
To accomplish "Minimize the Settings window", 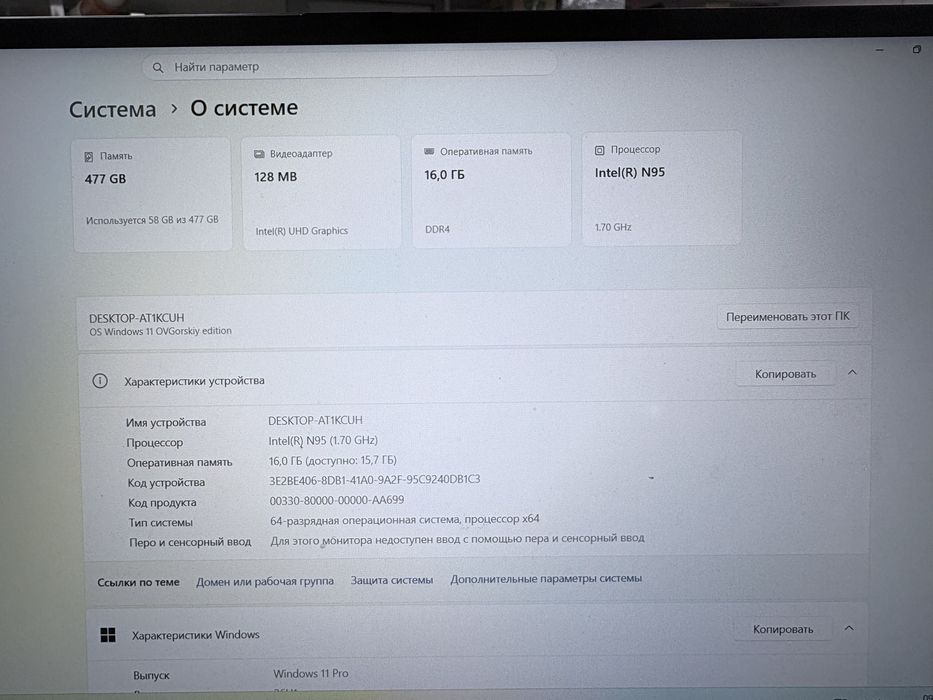I will click(880, 51).
